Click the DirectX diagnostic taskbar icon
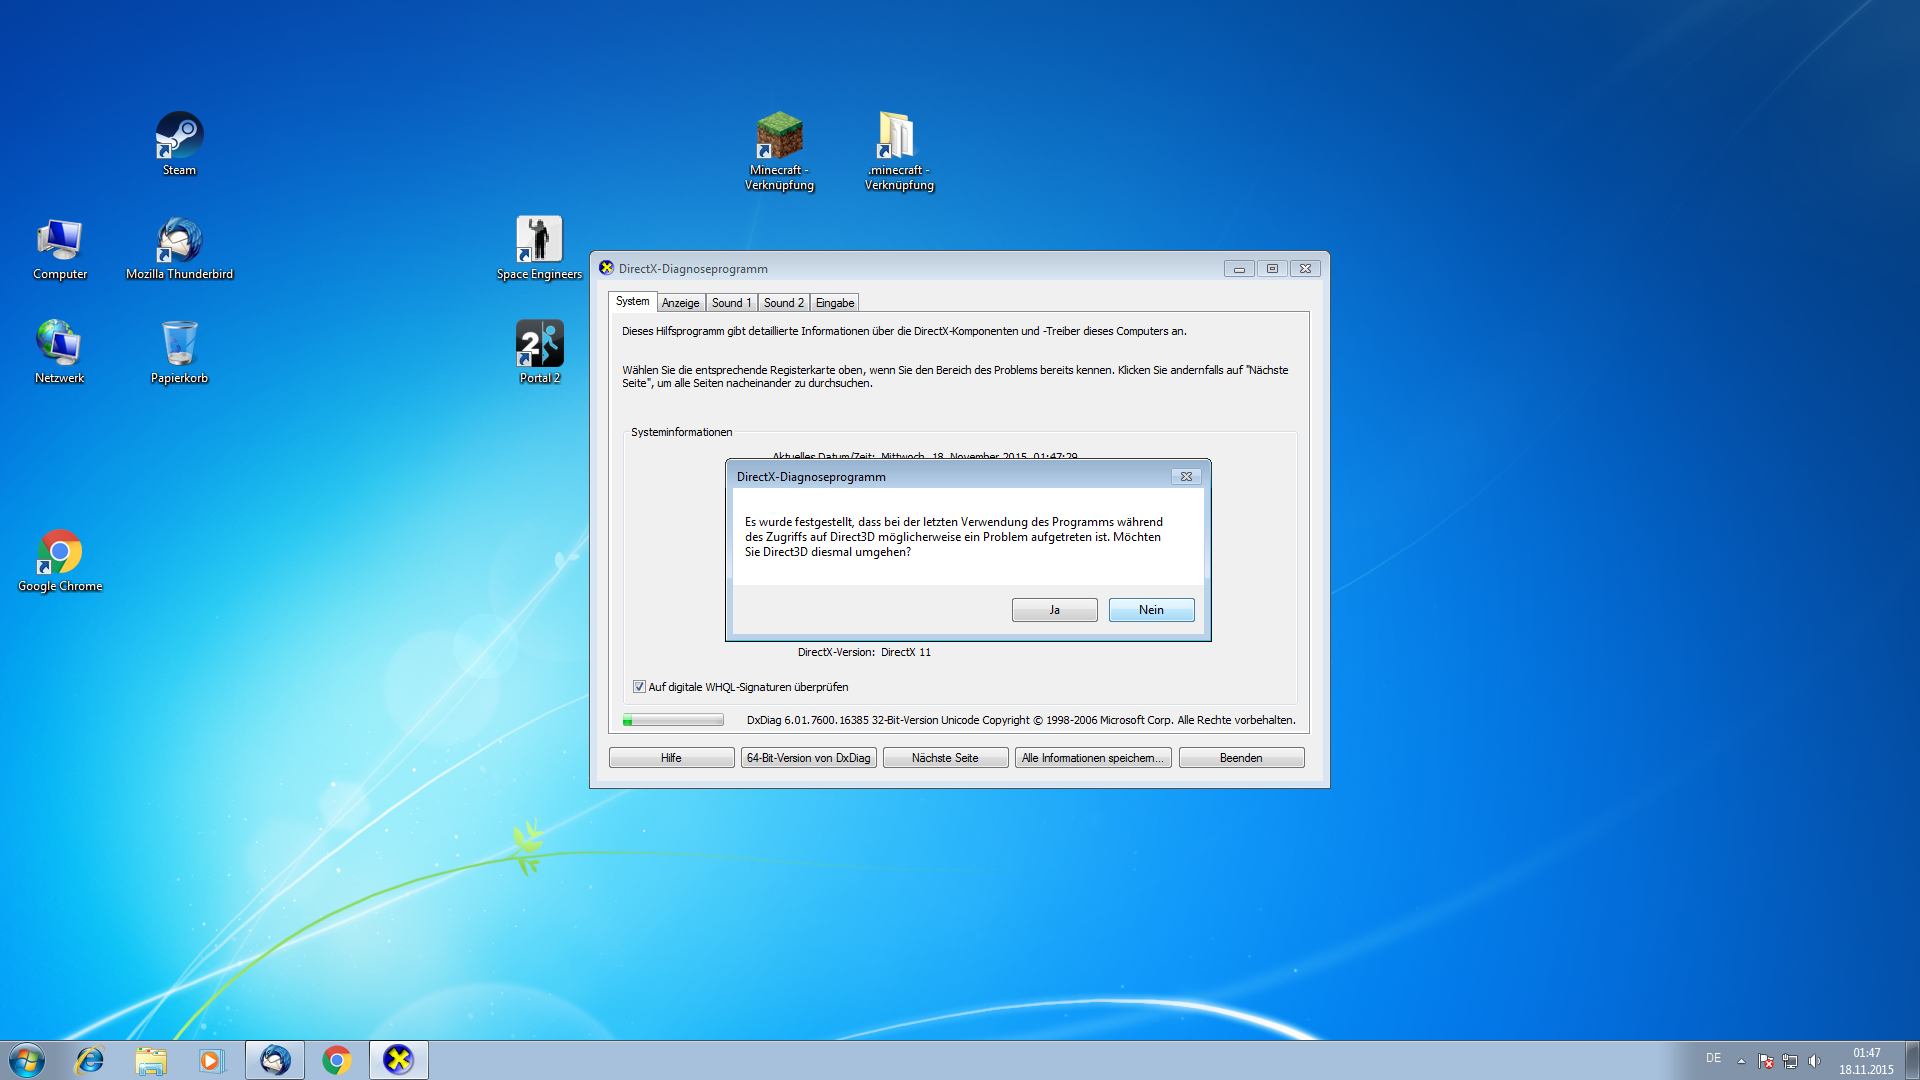 point(398,1060)
